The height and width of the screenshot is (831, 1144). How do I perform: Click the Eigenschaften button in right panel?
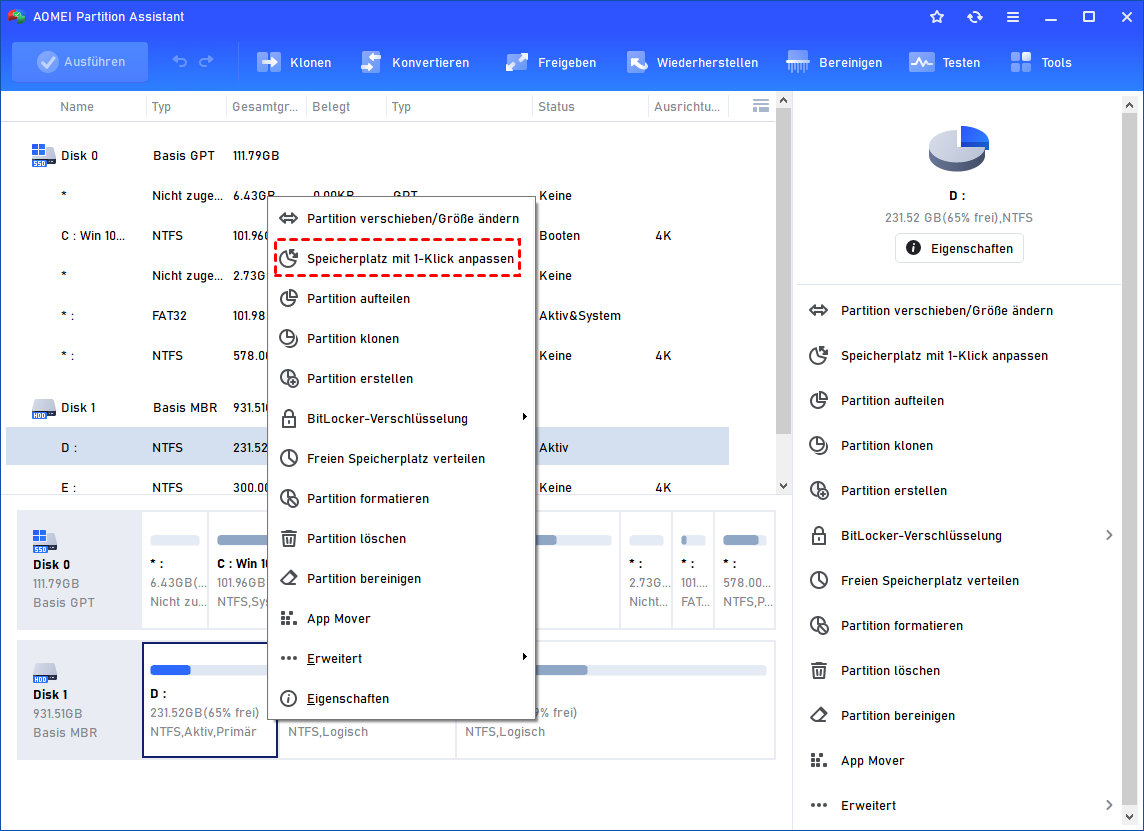point(959,248)
